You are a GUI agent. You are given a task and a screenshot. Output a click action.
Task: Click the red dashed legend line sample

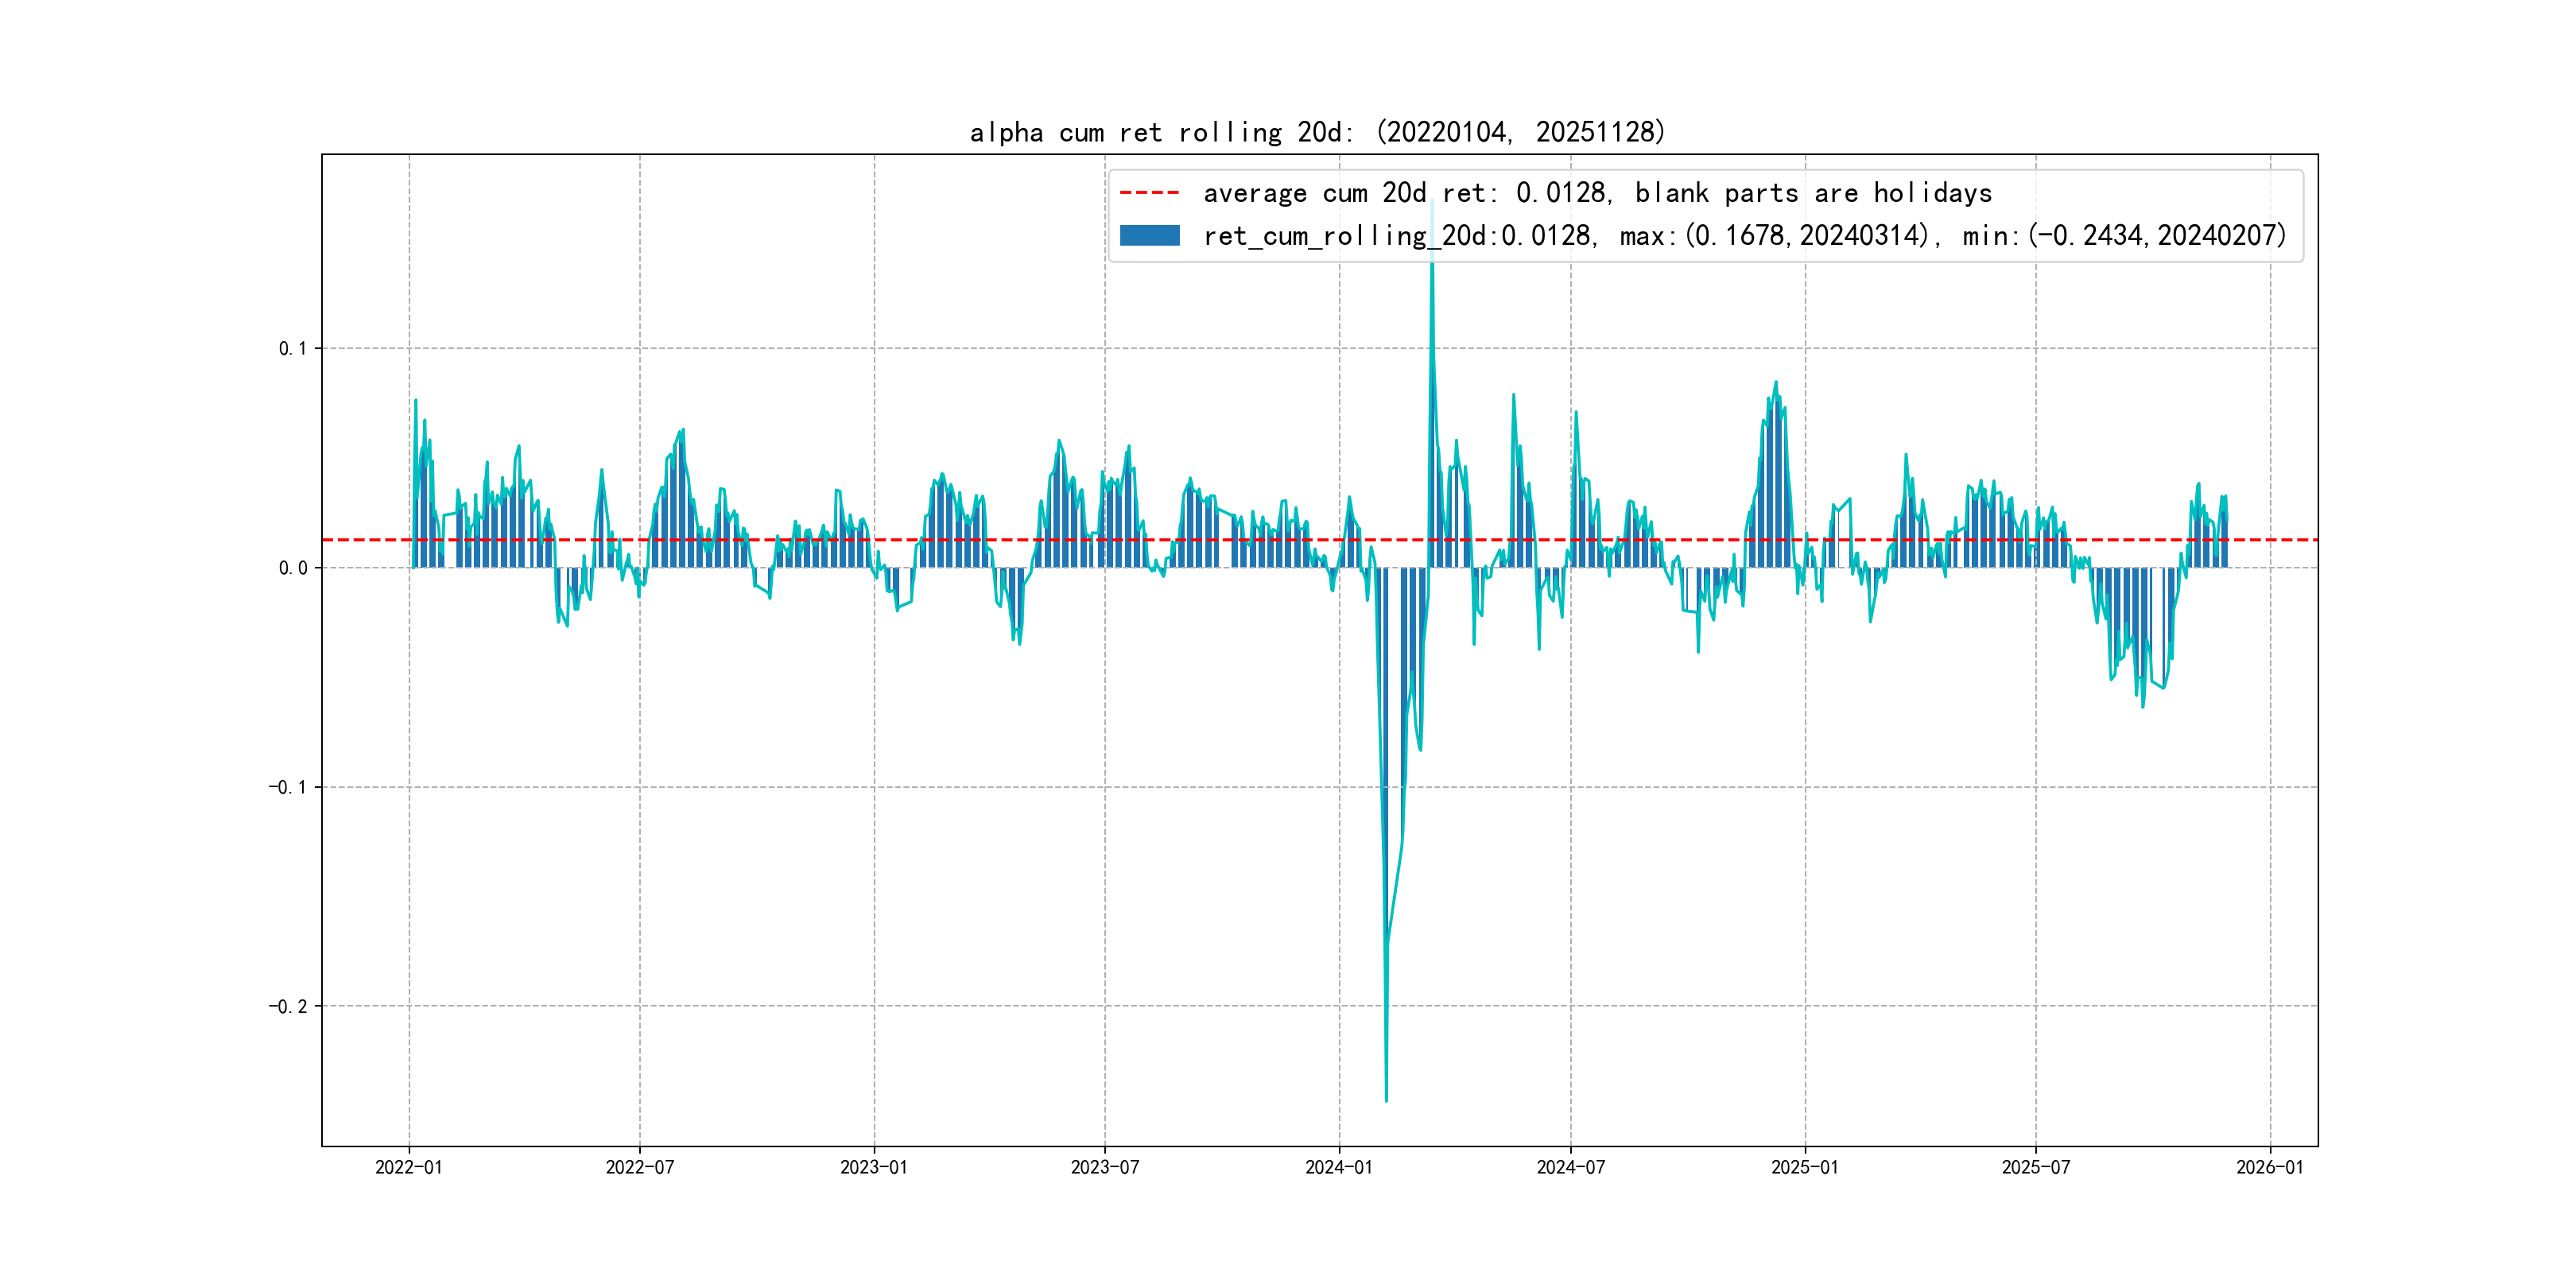[x=1149, y=193]
